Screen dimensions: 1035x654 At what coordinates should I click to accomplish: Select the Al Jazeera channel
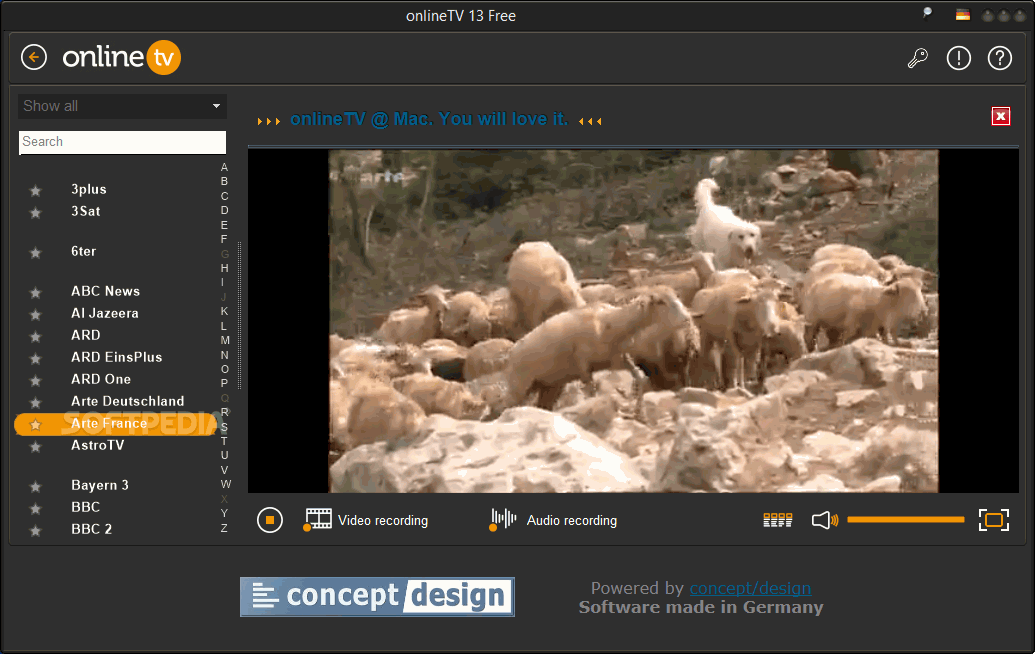pos(105,313)
